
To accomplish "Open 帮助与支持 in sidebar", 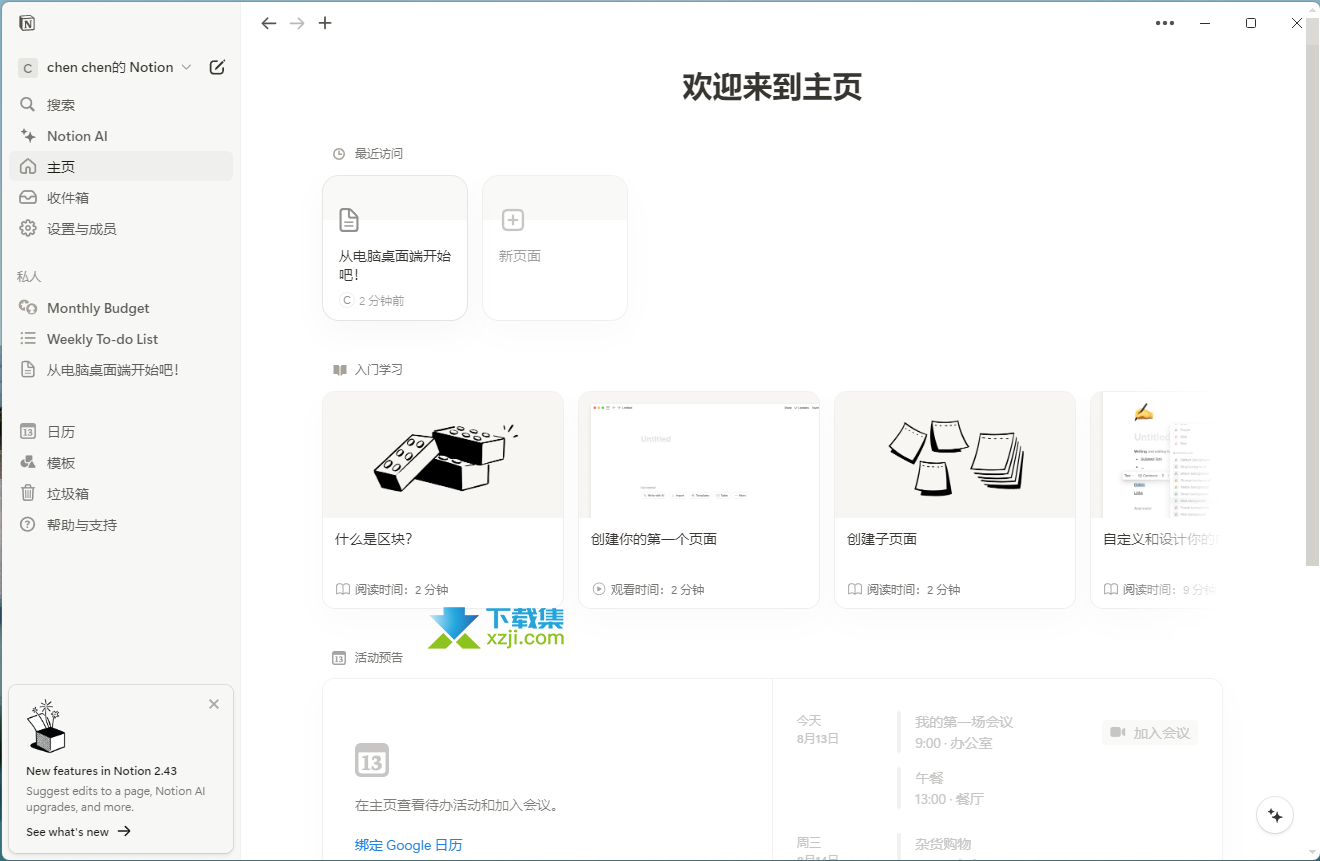I will (x=121, y=524).
